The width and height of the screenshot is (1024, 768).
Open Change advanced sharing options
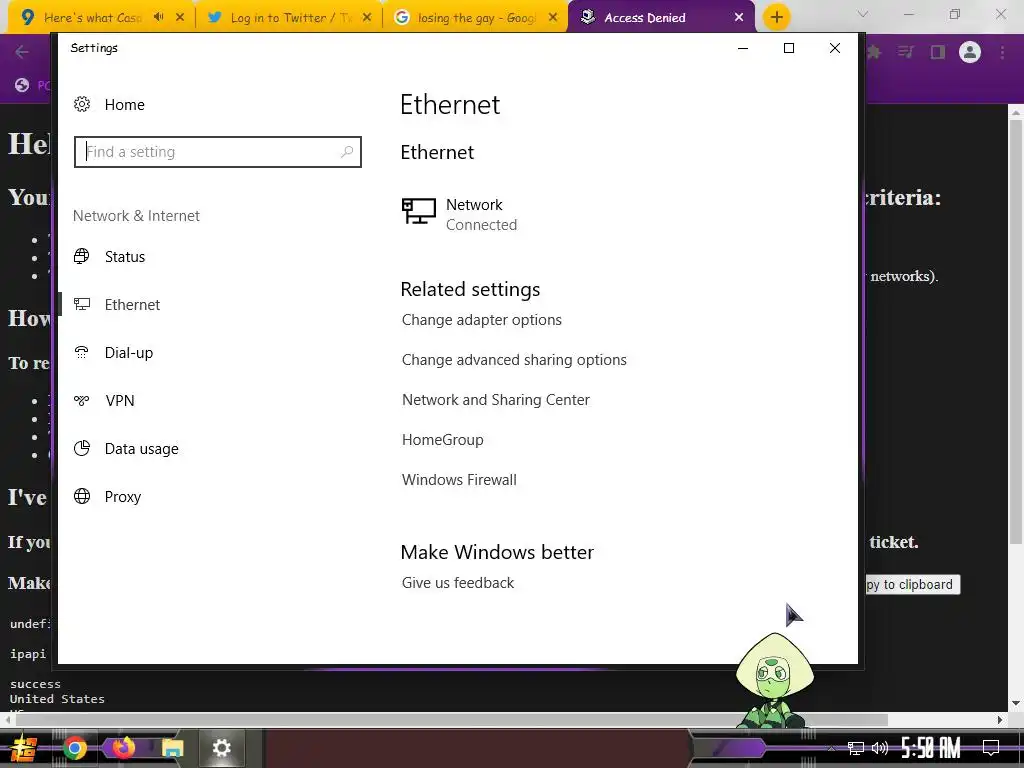(x=514, y=360)
